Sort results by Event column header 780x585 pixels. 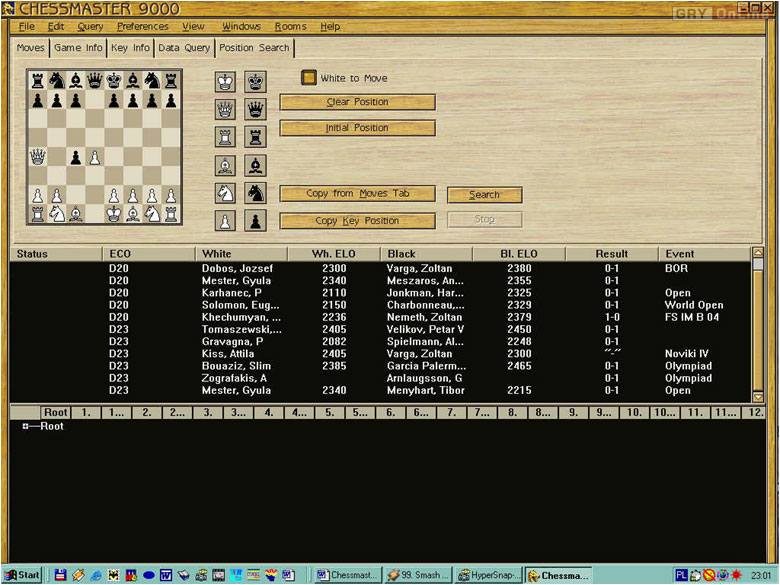click(x=704, y=254)
